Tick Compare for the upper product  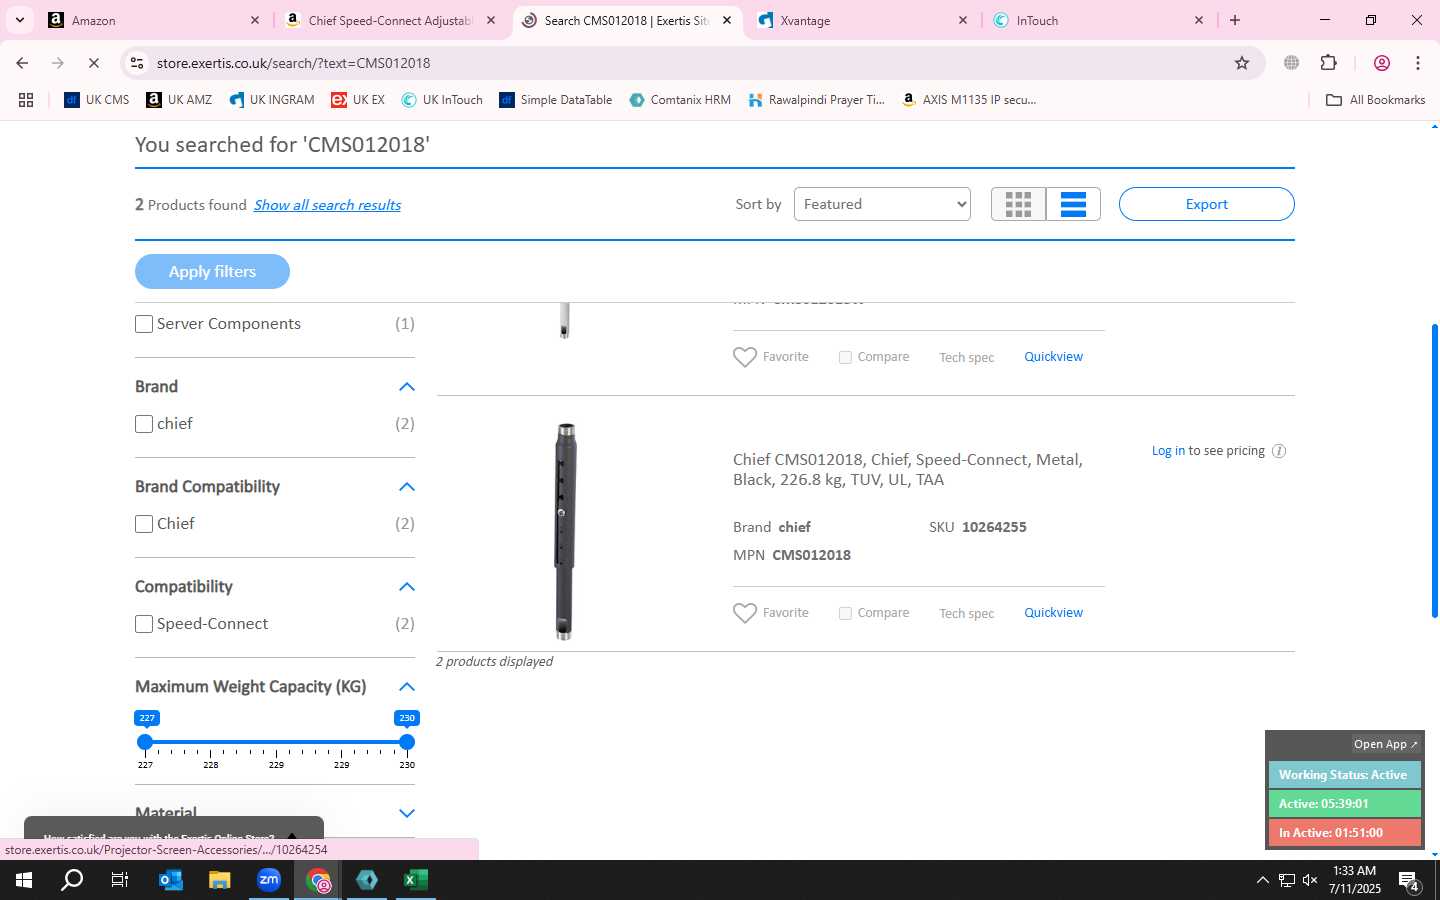845,357
